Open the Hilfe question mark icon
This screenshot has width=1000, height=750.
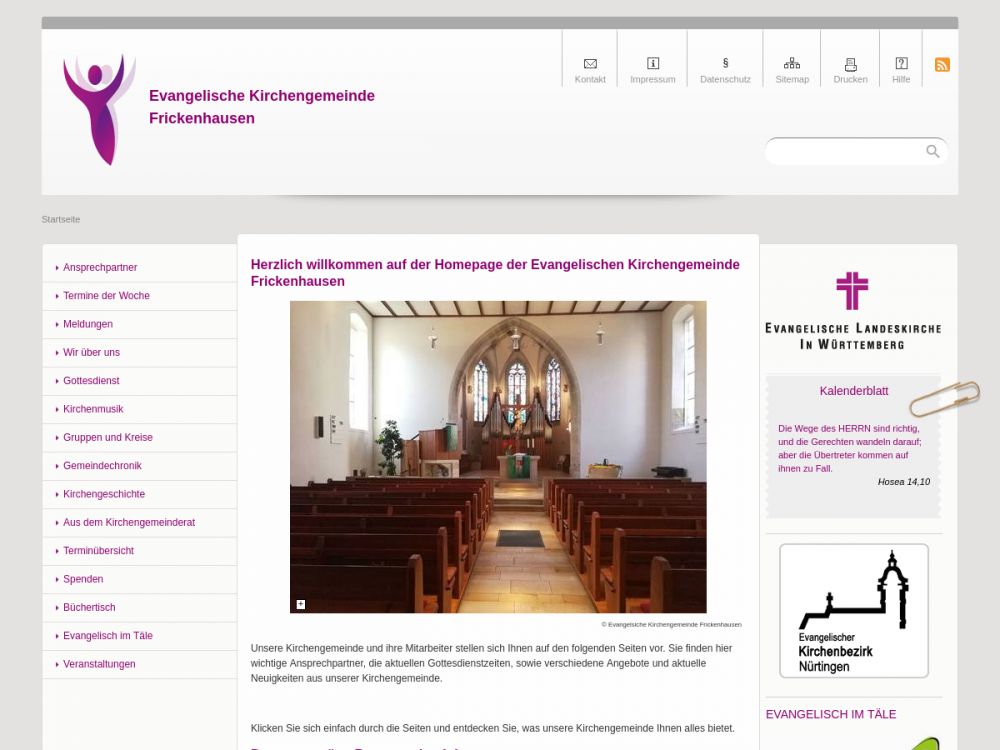coord(901,64)
